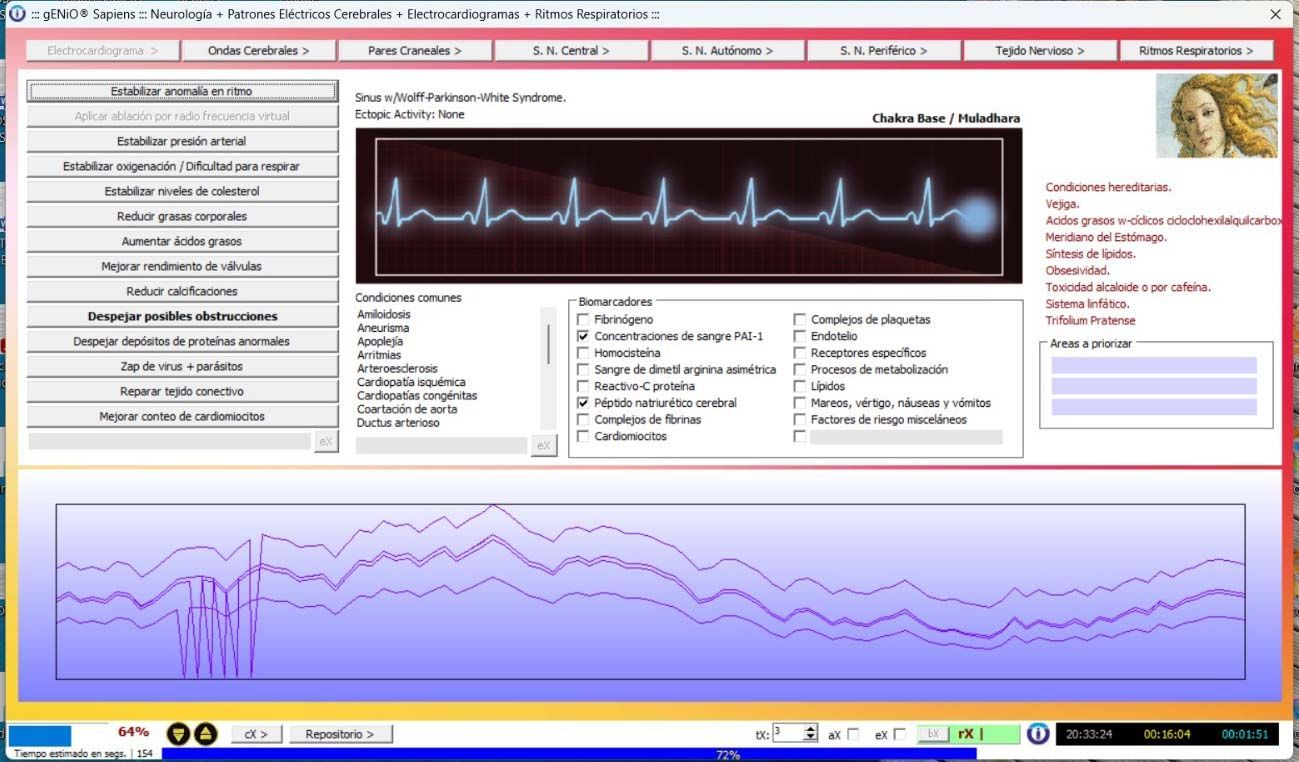
Task: Click the green rX indicator button
Action: [x=984, y=734]
